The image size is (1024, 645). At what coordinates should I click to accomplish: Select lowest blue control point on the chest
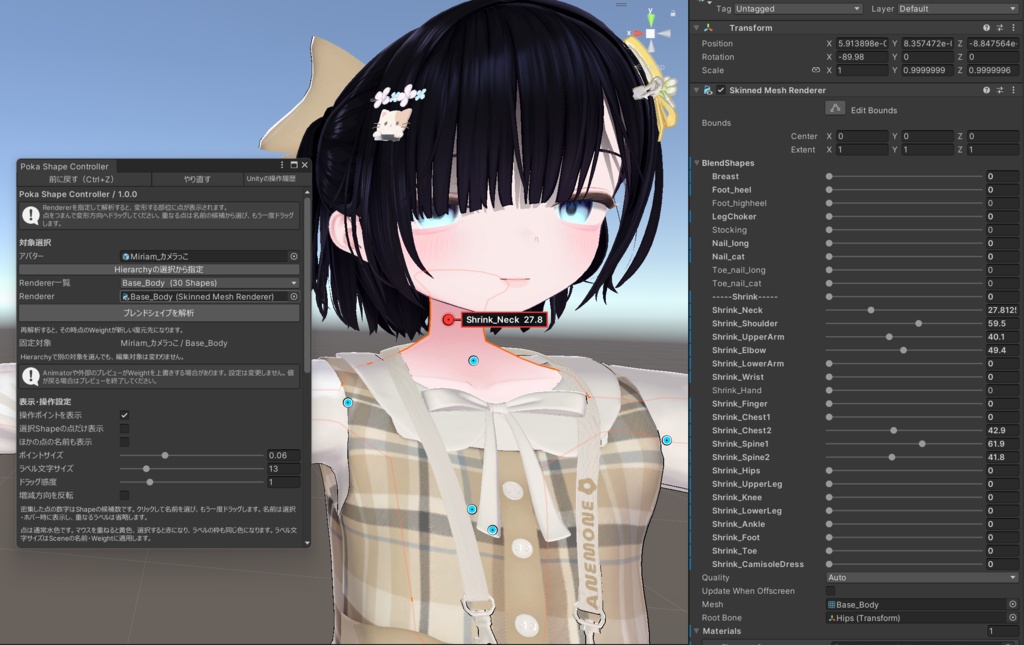(x=492, y=530)
